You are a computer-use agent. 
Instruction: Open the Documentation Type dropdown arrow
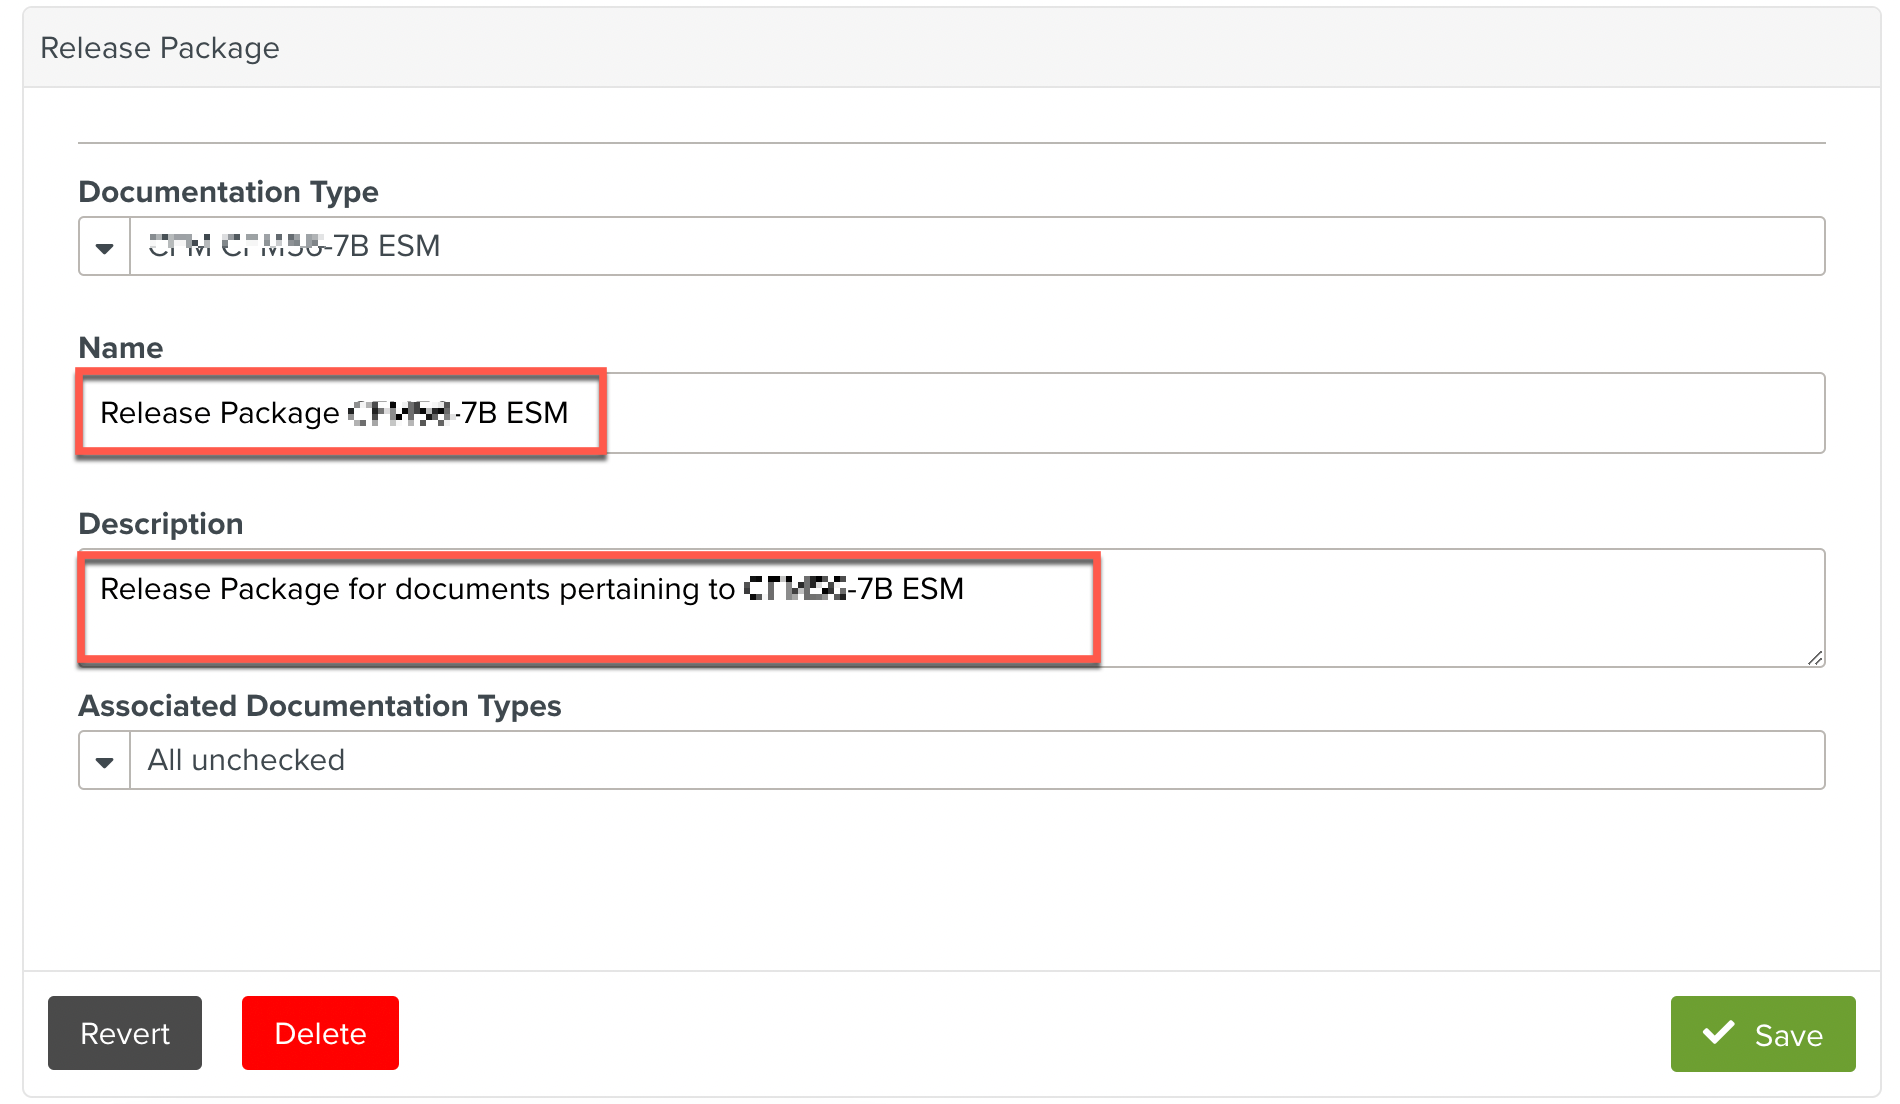(x=104, y=247)
